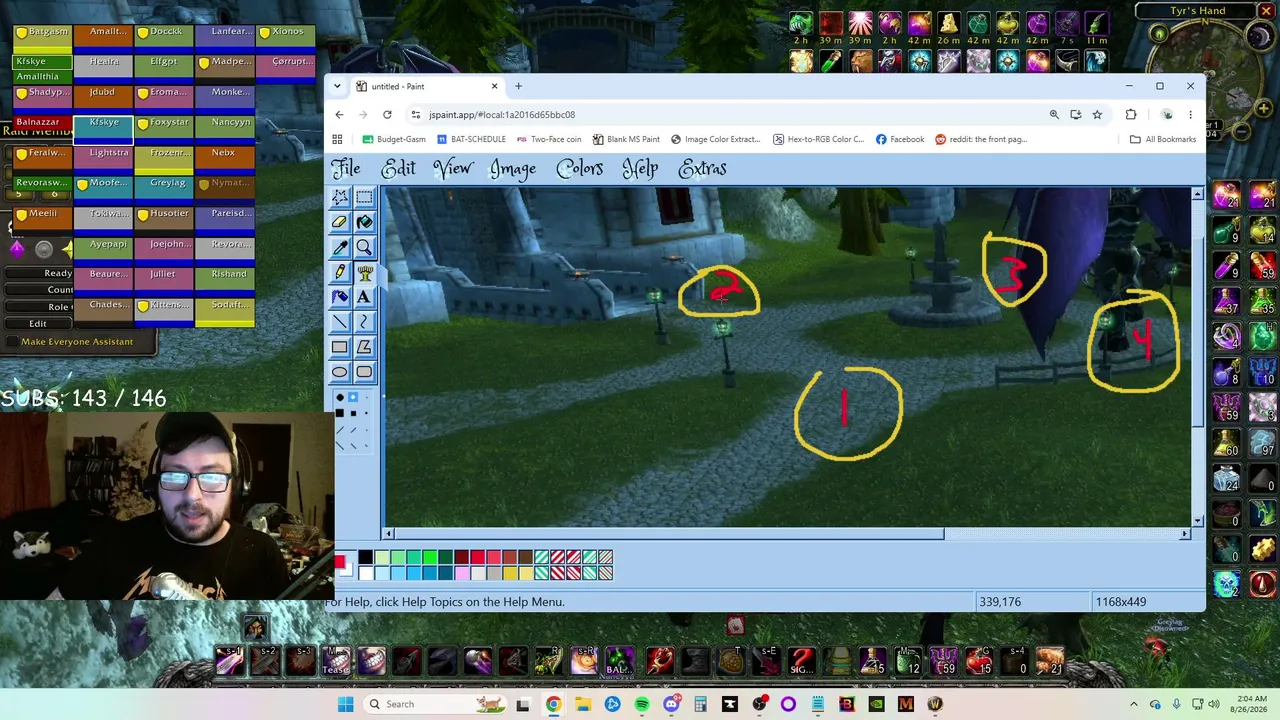Open the Extras menu
The image size is (1280, 720).
(702, 168)
